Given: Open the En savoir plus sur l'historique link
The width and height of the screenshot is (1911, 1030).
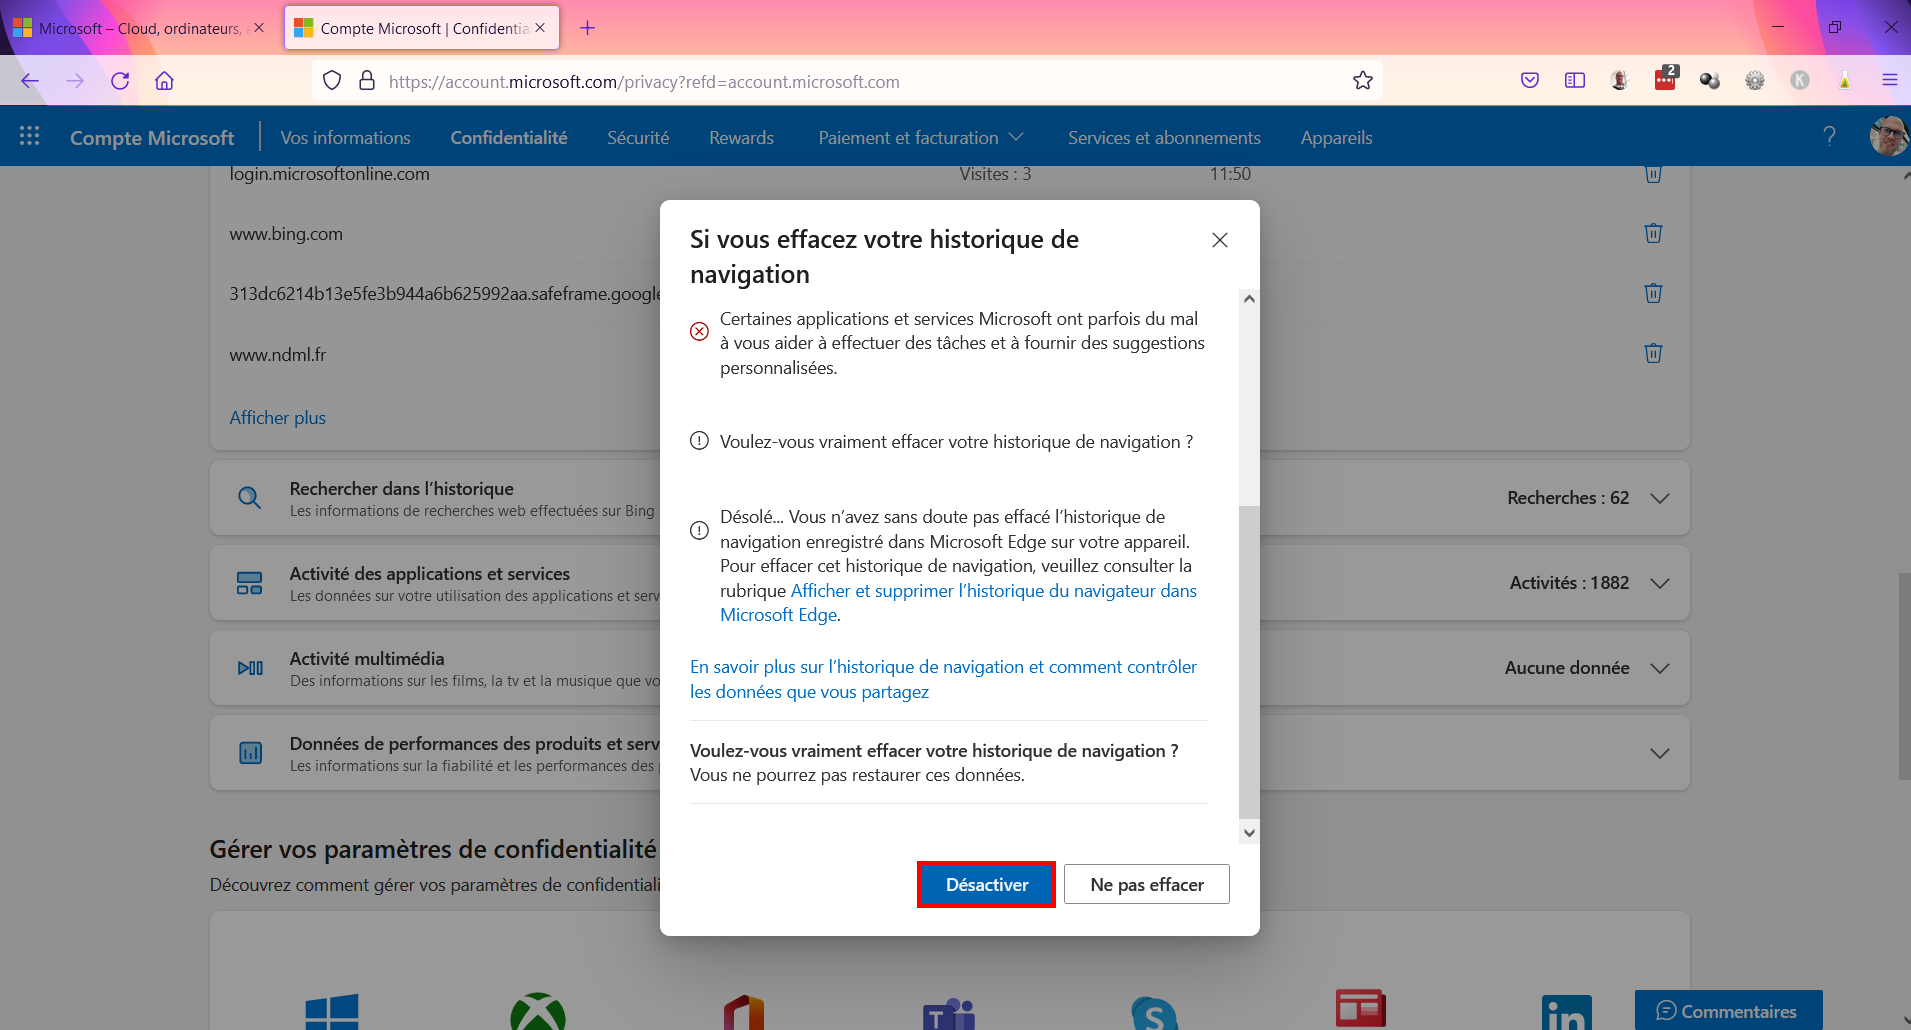Looking at the screenshot, I should pos(943,679).
